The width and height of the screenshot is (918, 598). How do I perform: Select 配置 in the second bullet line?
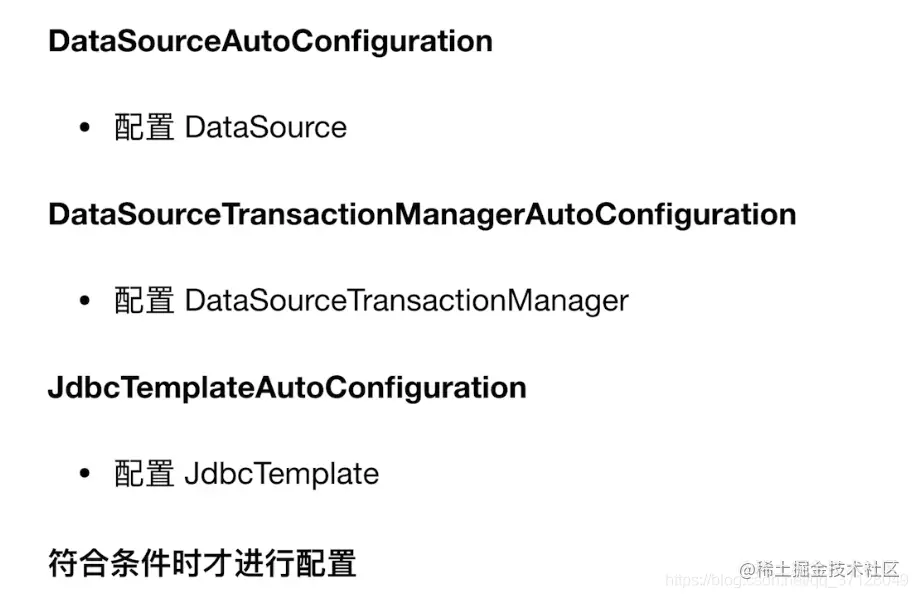pyautogui.click(x=144, y=300)
